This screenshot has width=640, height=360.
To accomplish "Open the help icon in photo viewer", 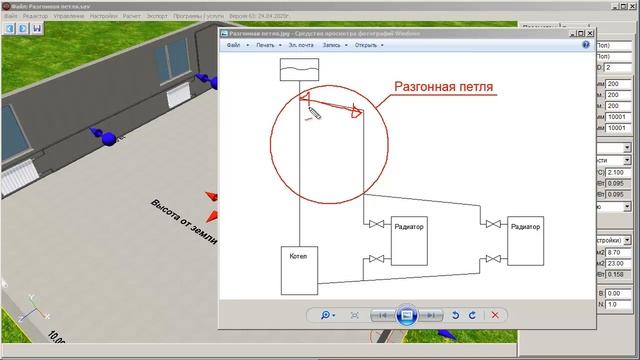I will pyautogui.click(x=586, y=45).
